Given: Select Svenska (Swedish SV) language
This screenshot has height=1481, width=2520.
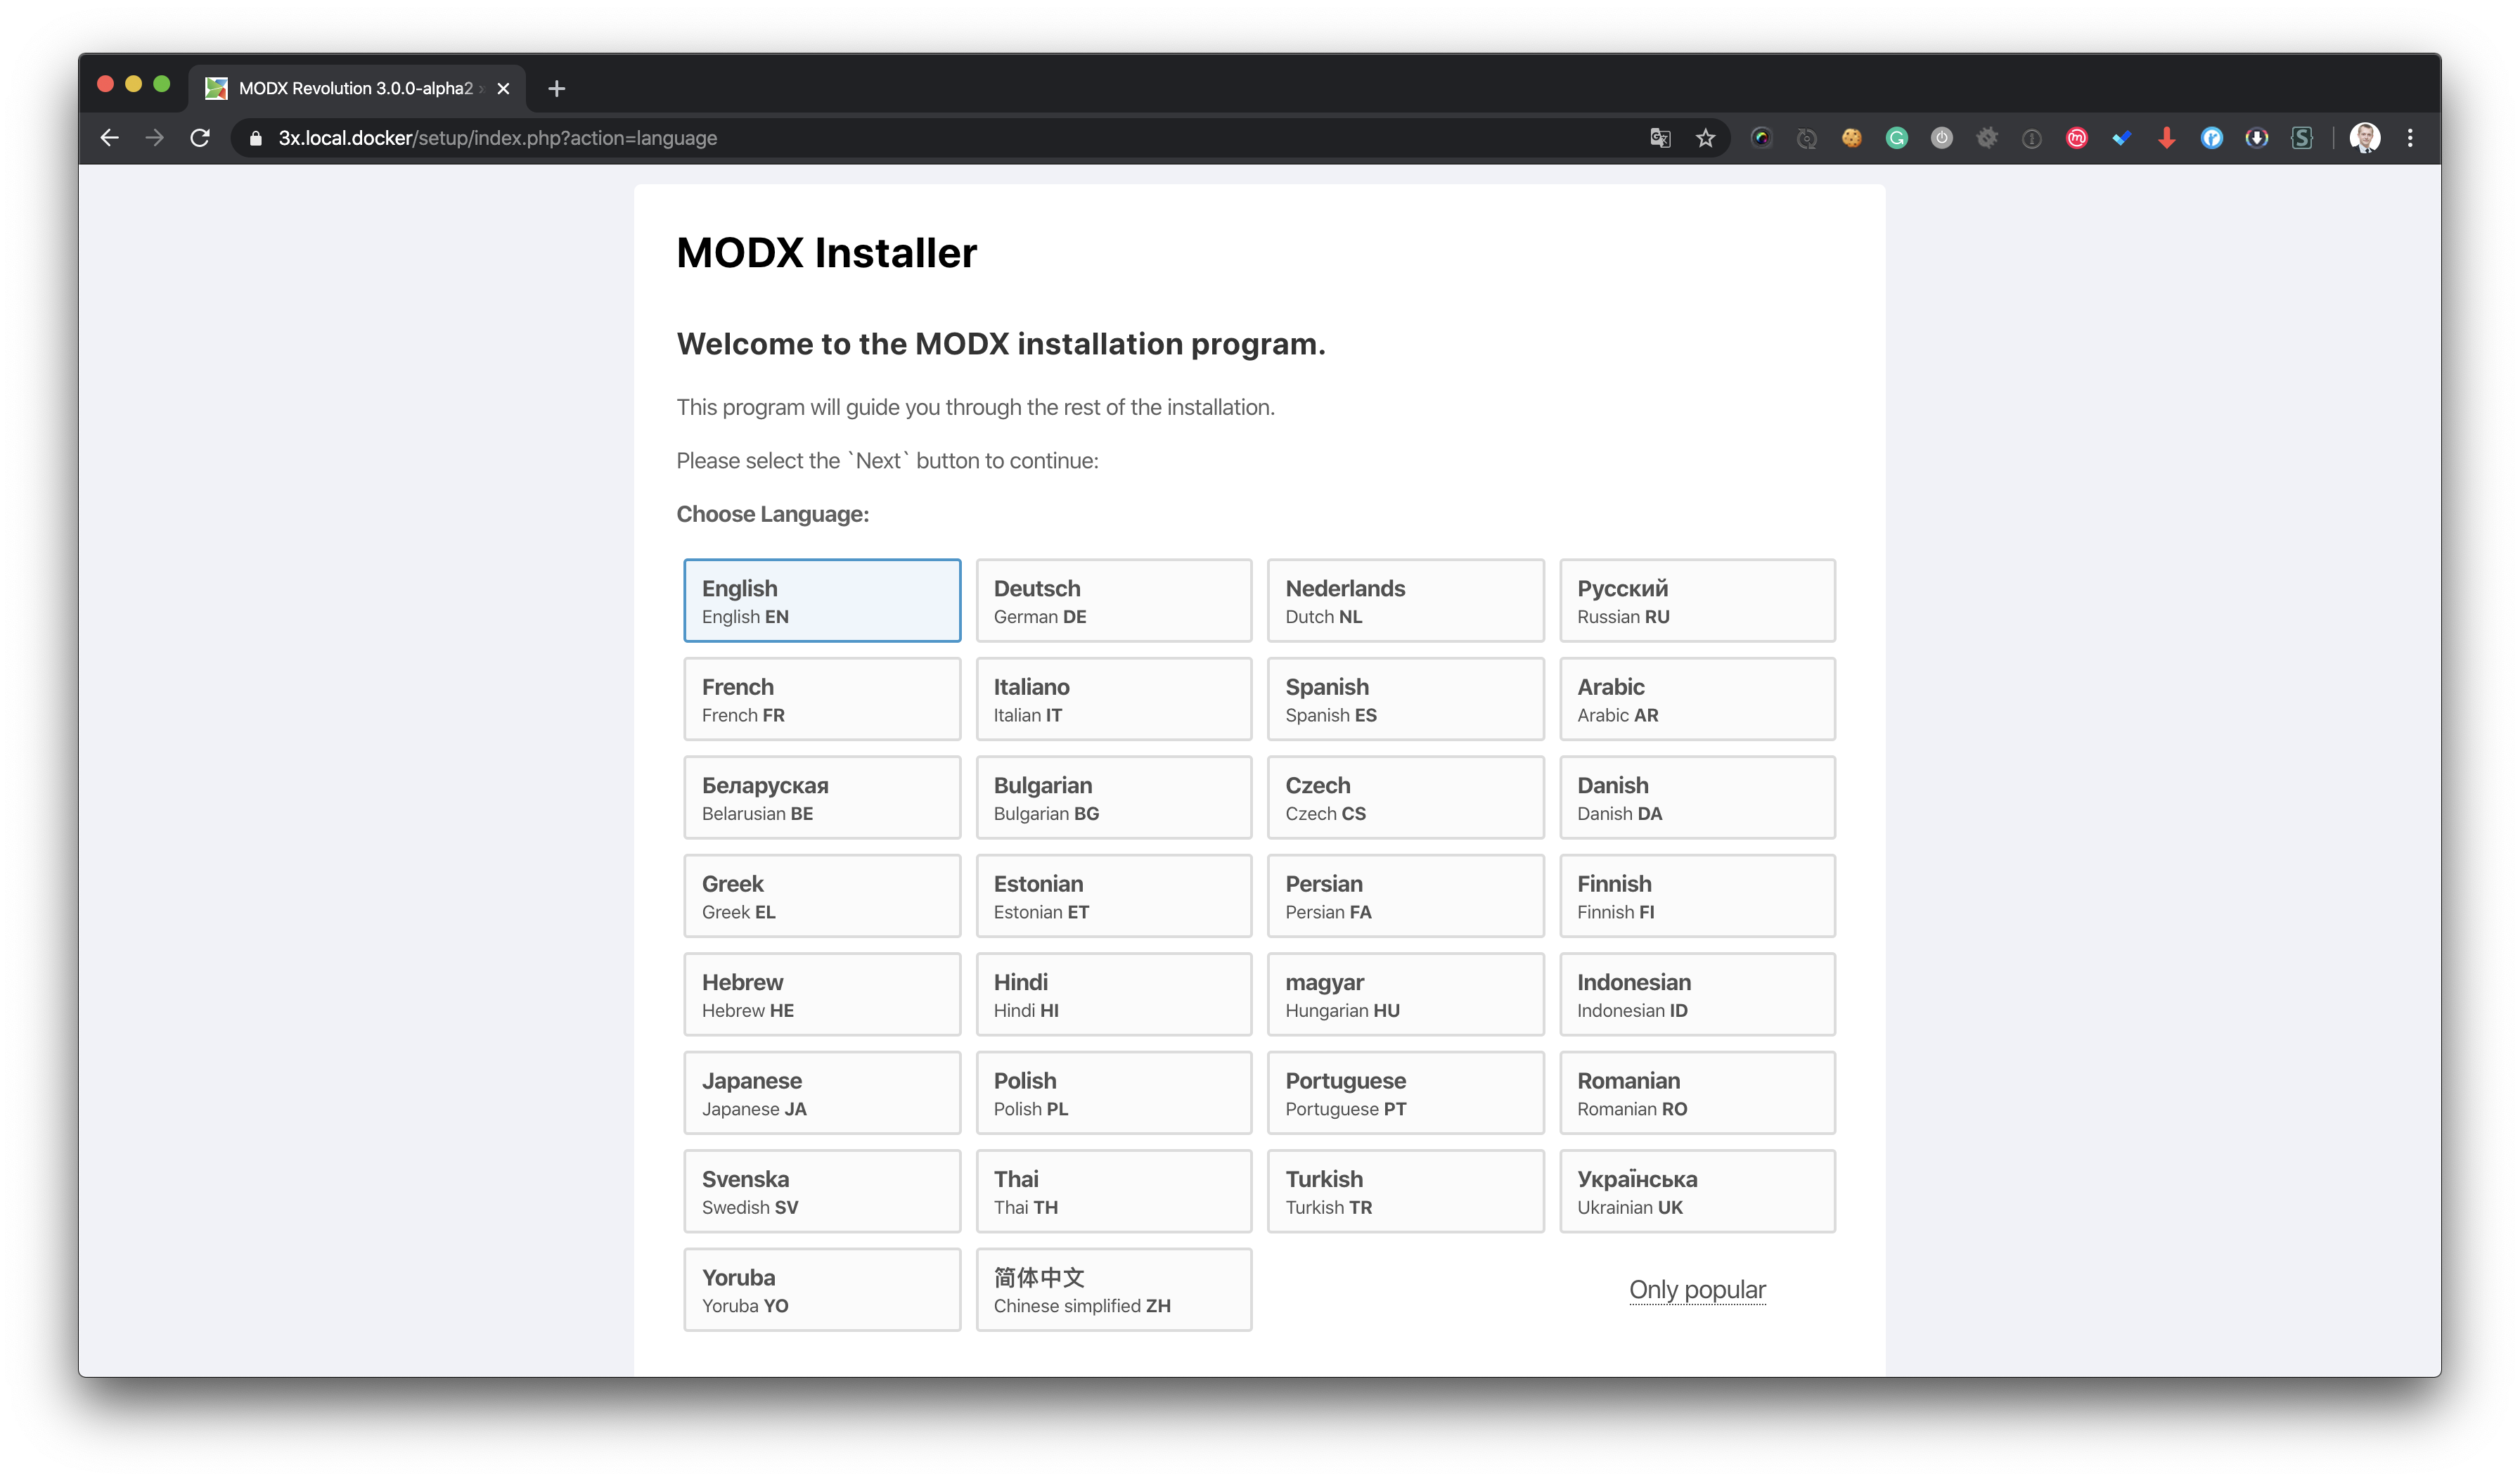Looking at the screenshot, I should point(822,1191).
